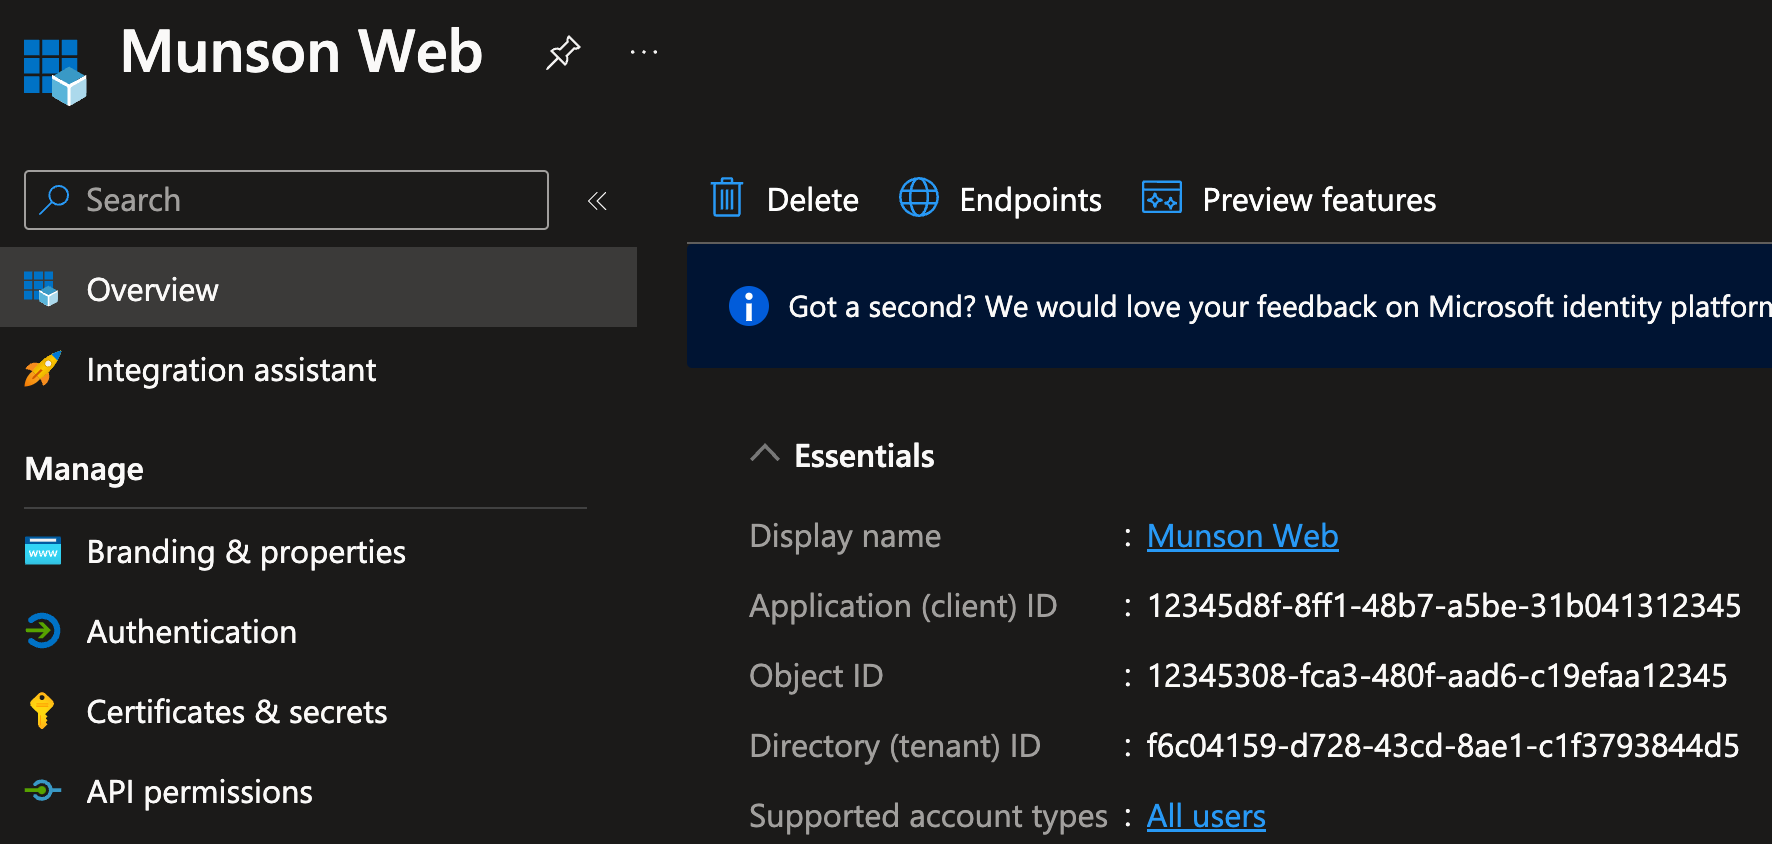Open the All users account types link

tap(1206, 817)
